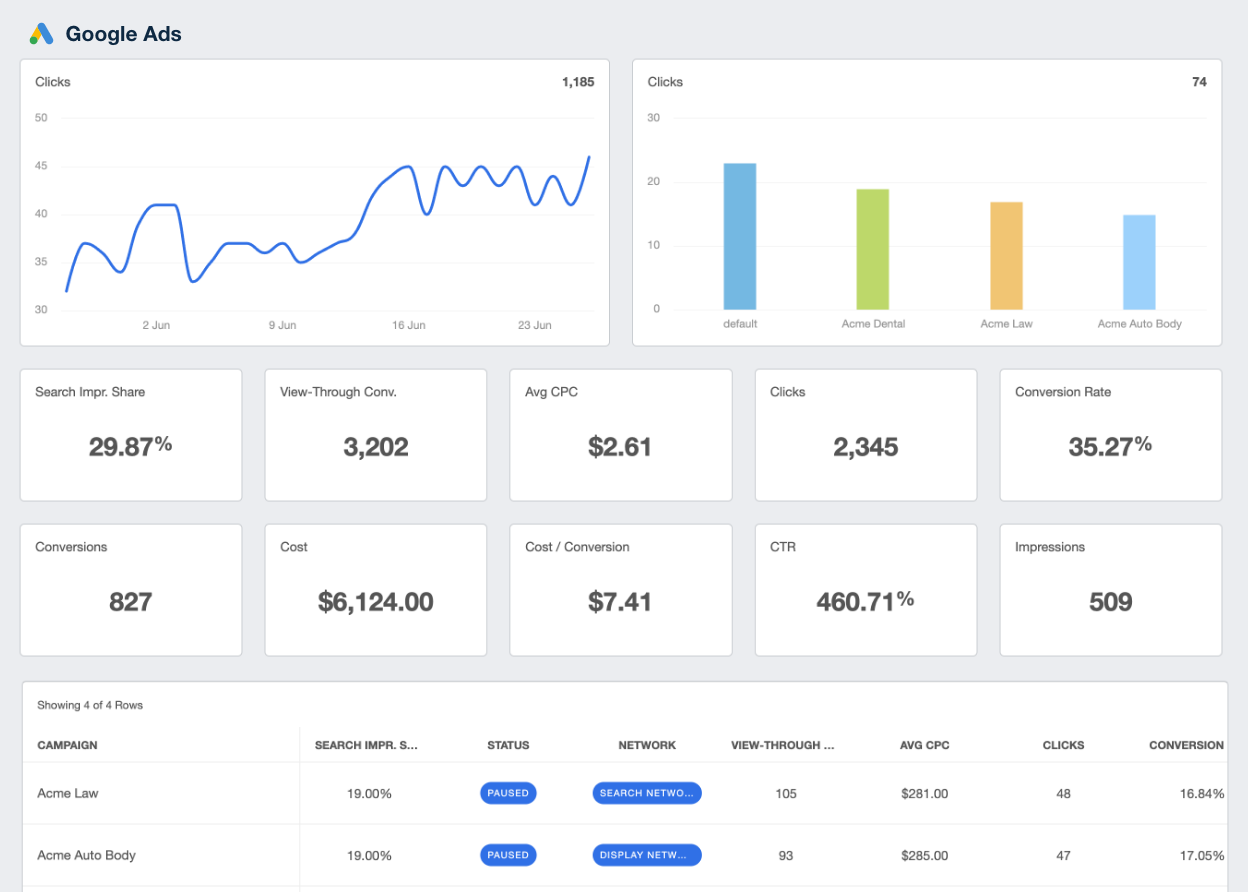This screenshot has width=1248, height=892.
Task: Select the Impressions metric card
Action: pyautogui.click(x=1110, y=590)
